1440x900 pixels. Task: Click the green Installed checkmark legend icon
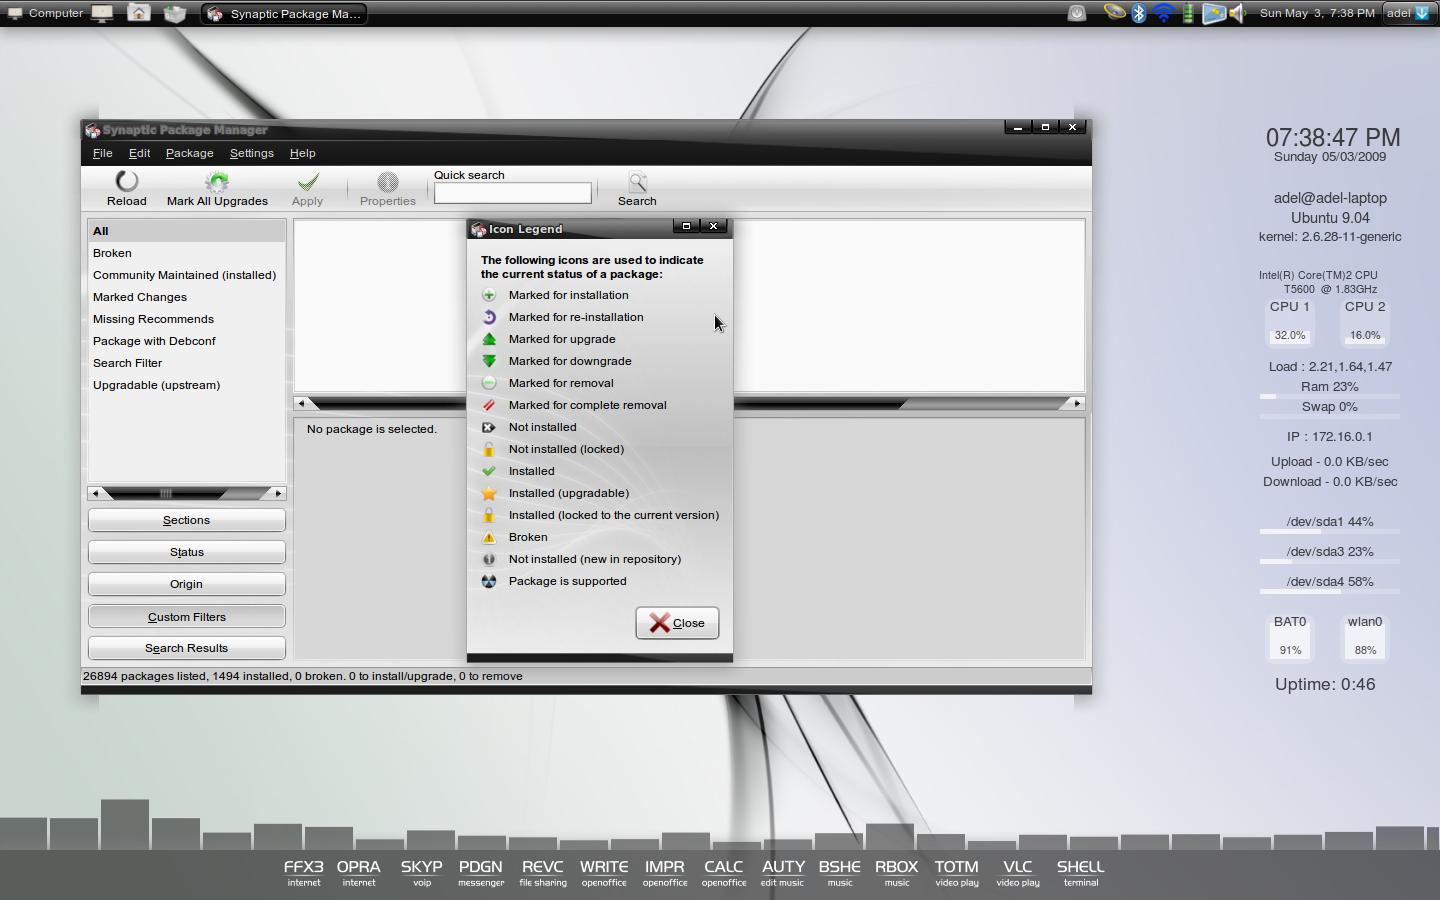click(x=489, y=471)
